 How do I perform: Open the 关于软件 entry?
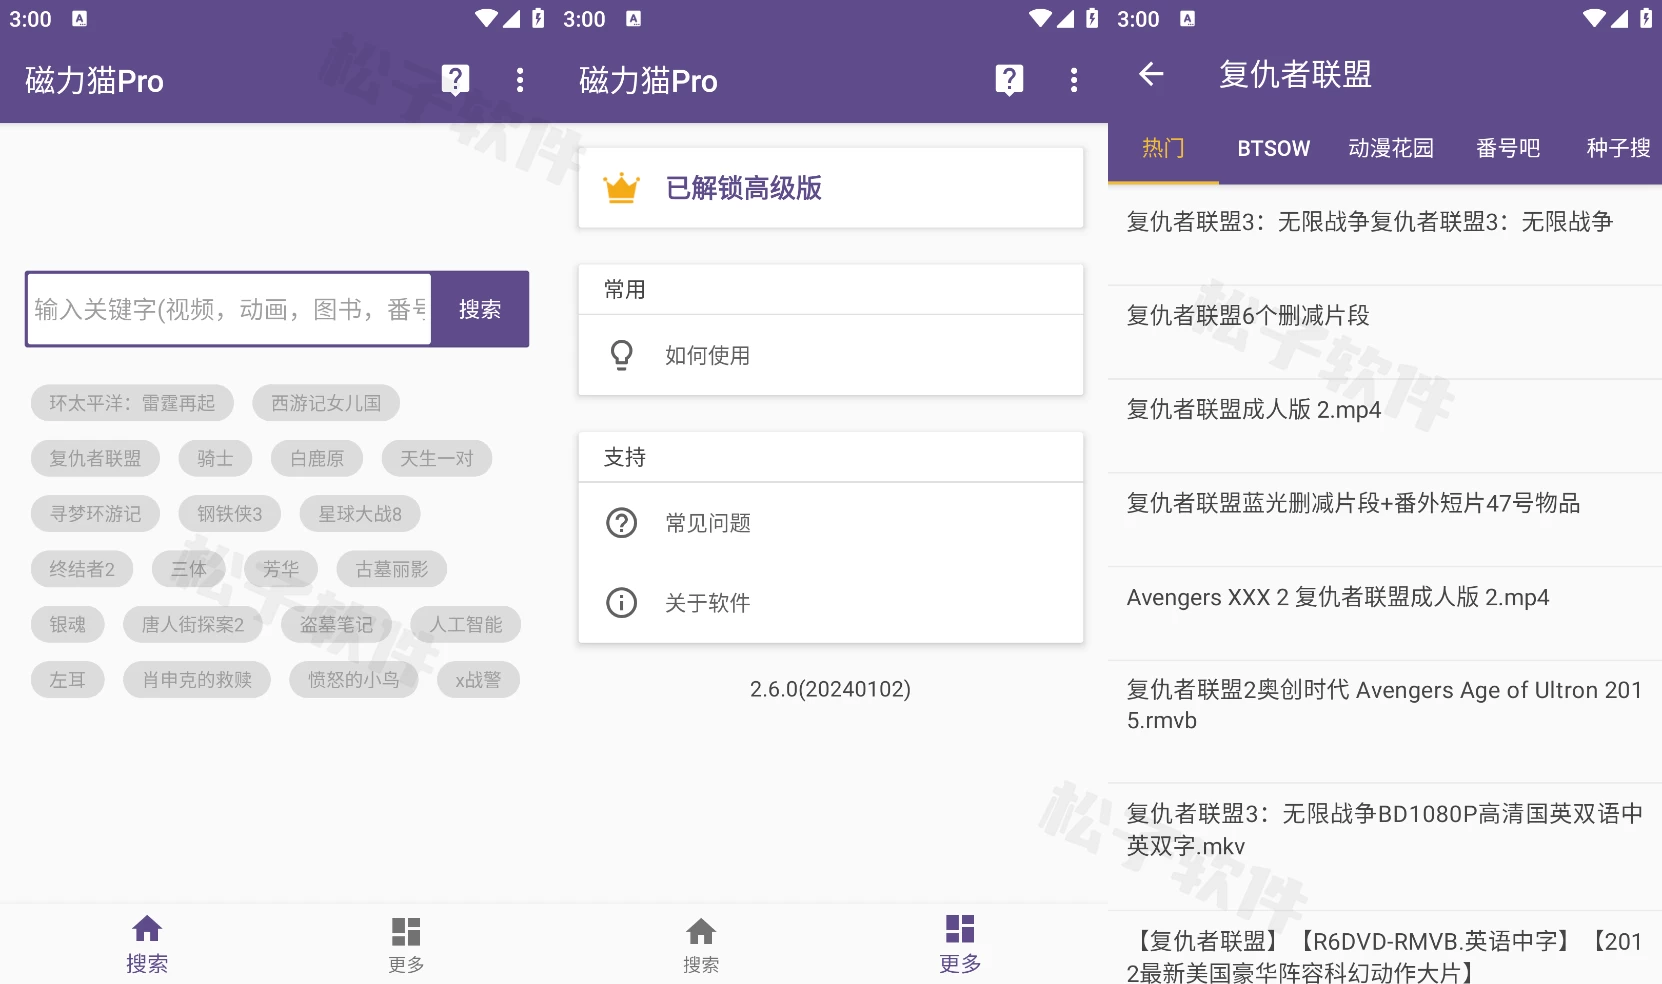[x=831, y=603]
